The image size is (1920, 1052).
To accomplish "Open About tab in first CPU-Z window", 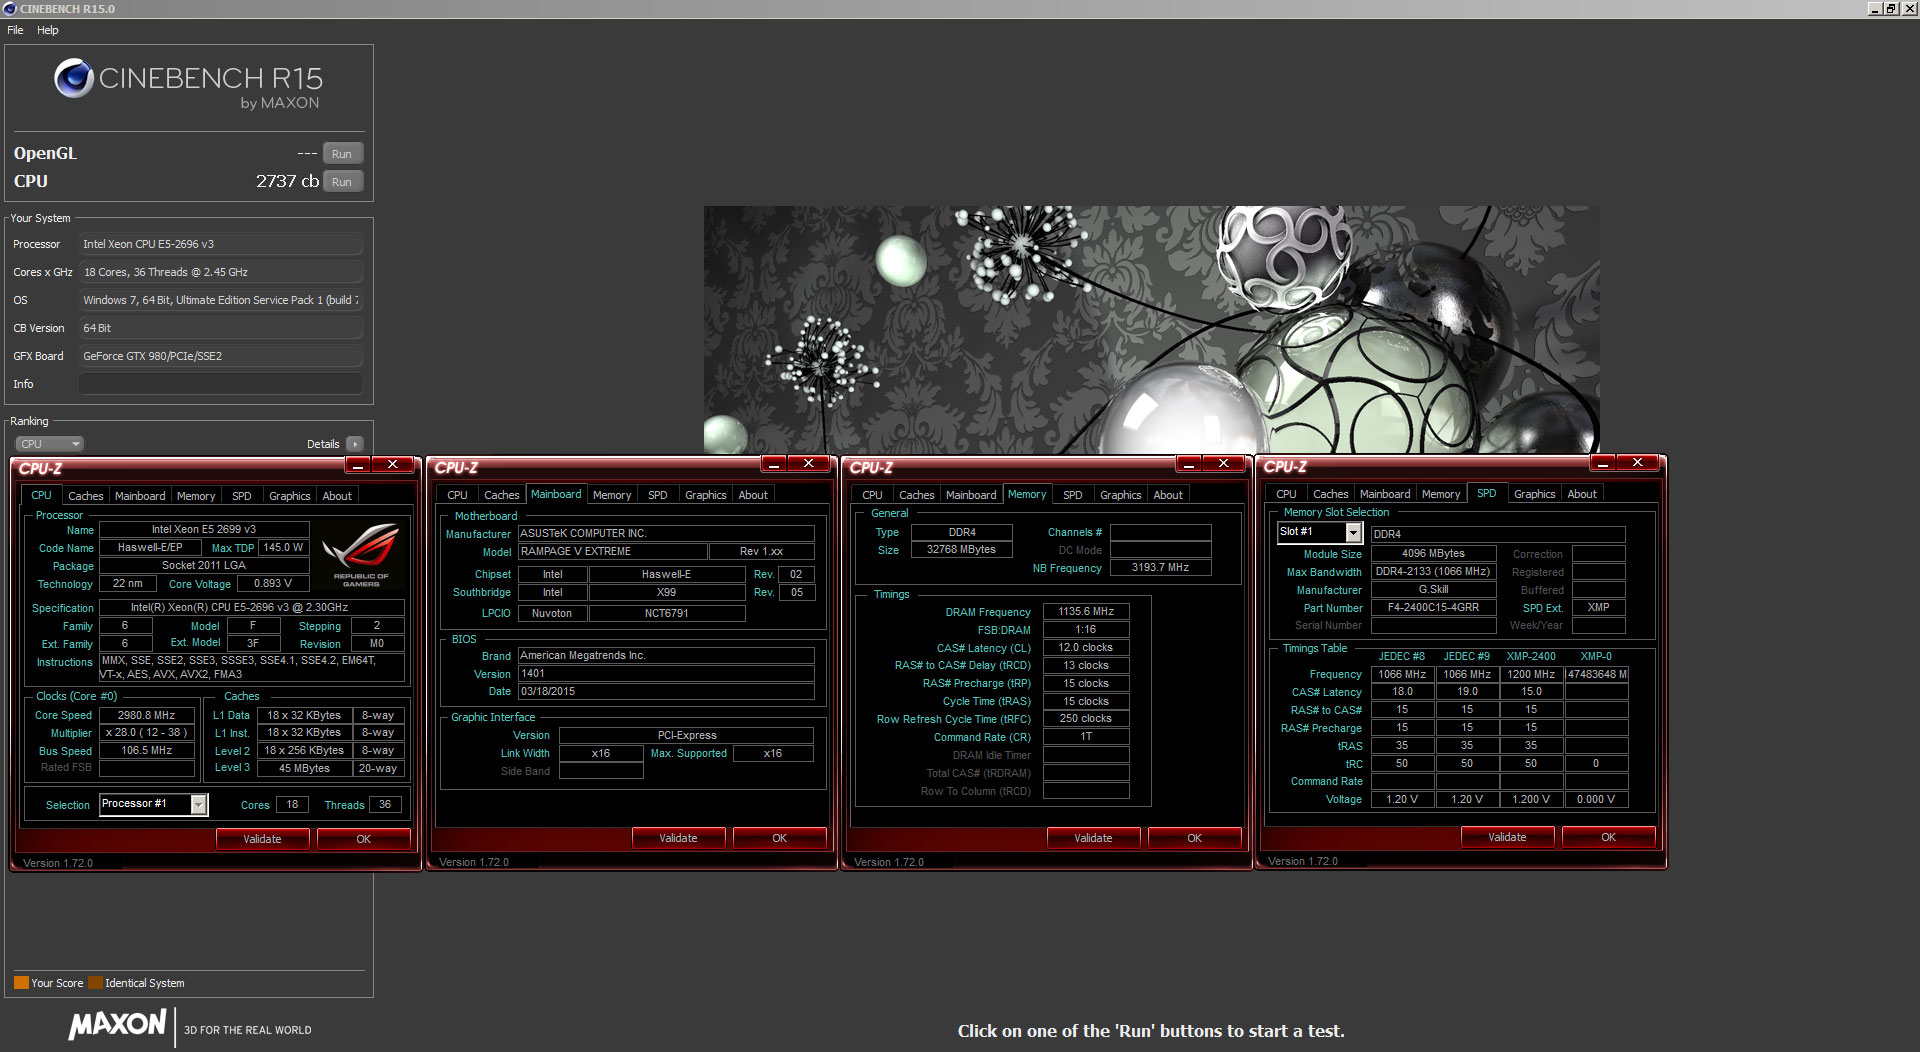I will pyautogui.click(x=337, y=496).
